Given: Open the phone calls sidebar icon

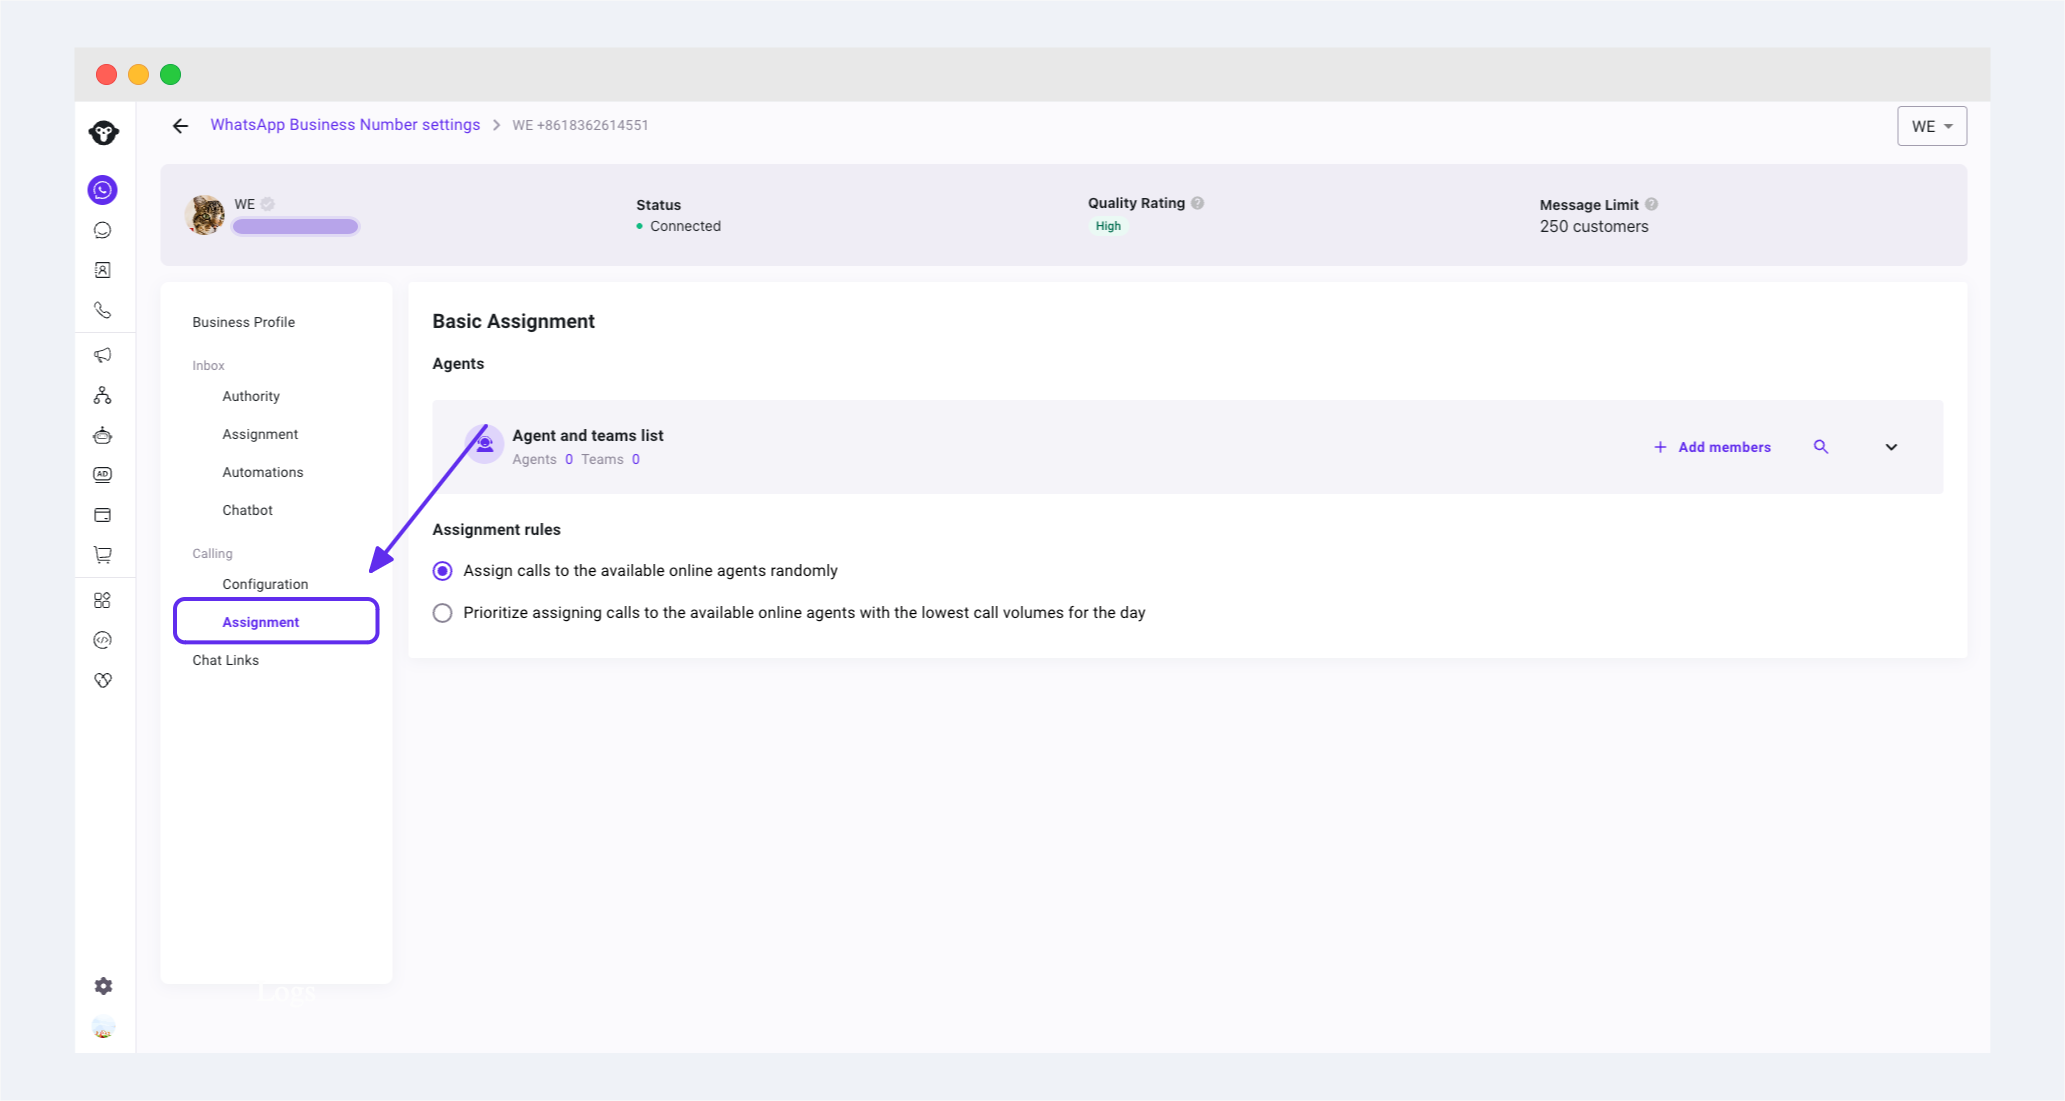Looking at the screenshot, I should (102, 310).
